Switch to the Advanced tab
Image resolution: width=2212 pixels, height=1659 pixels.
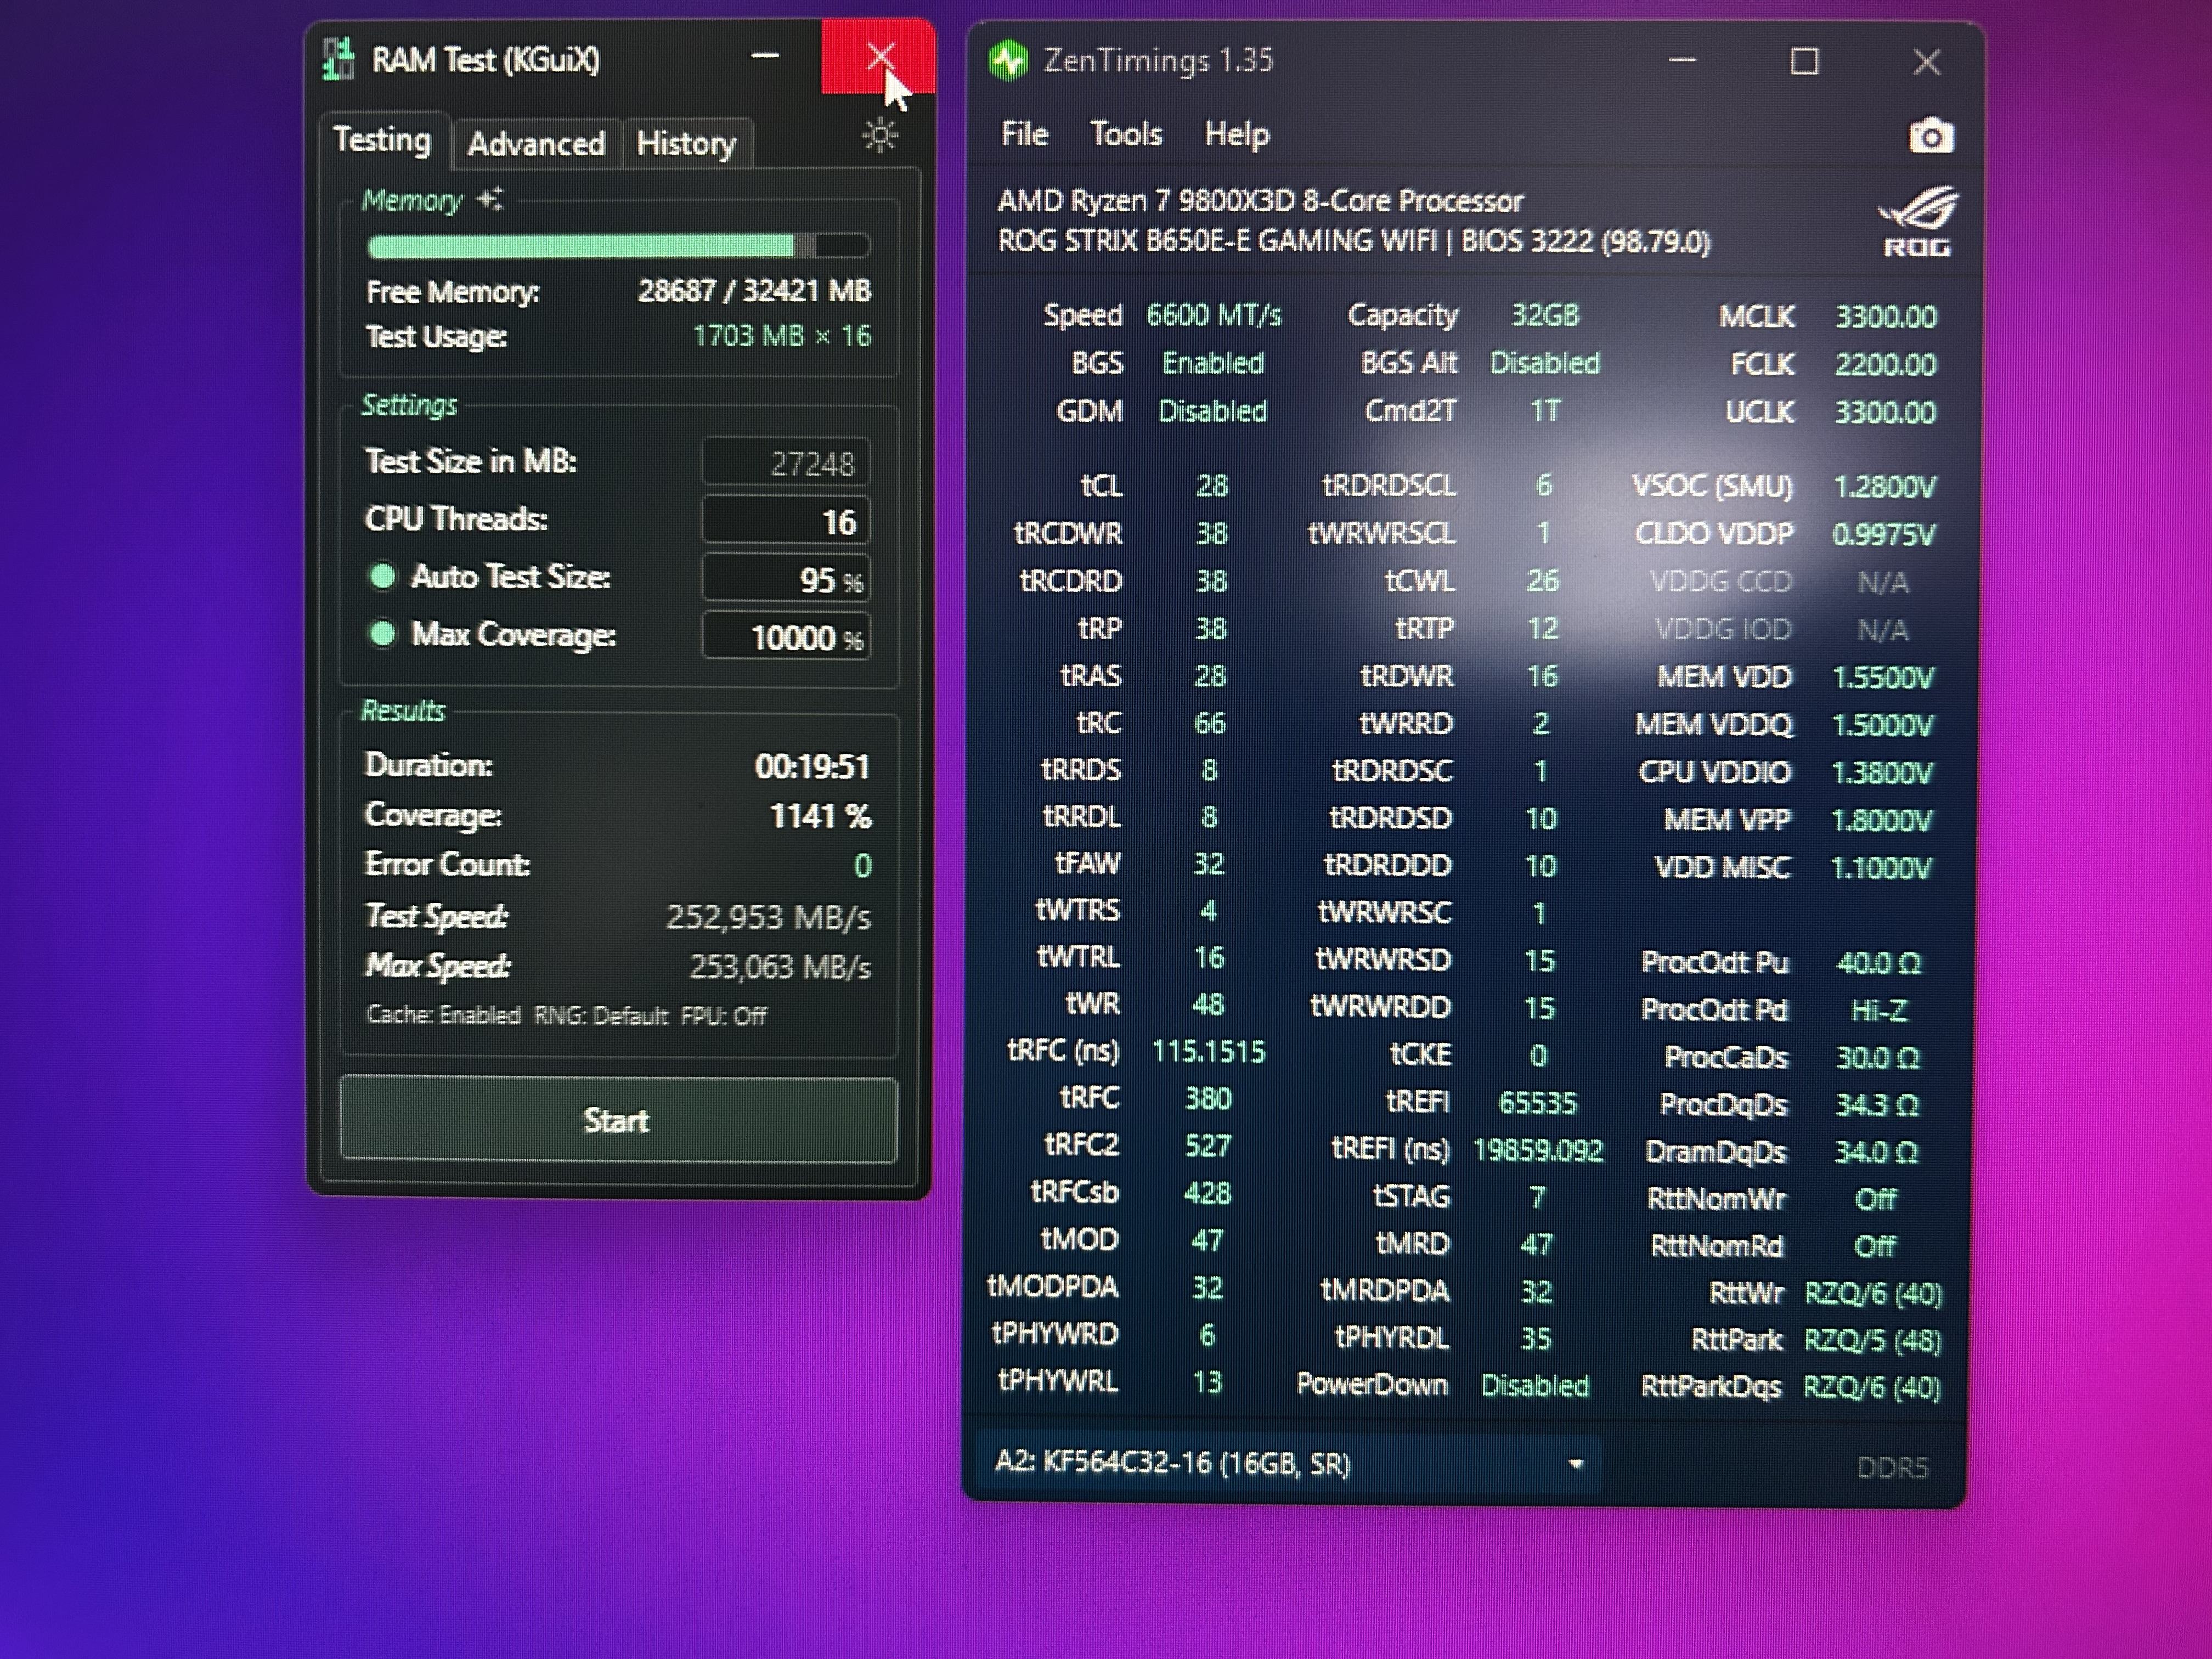536,144
